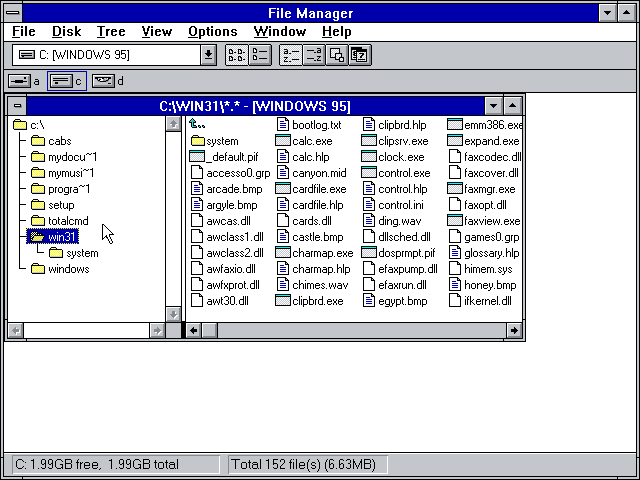Click tree pane scroll down arrow
The width and height of the screenshot is (640, 480).
tap(173, 314)
